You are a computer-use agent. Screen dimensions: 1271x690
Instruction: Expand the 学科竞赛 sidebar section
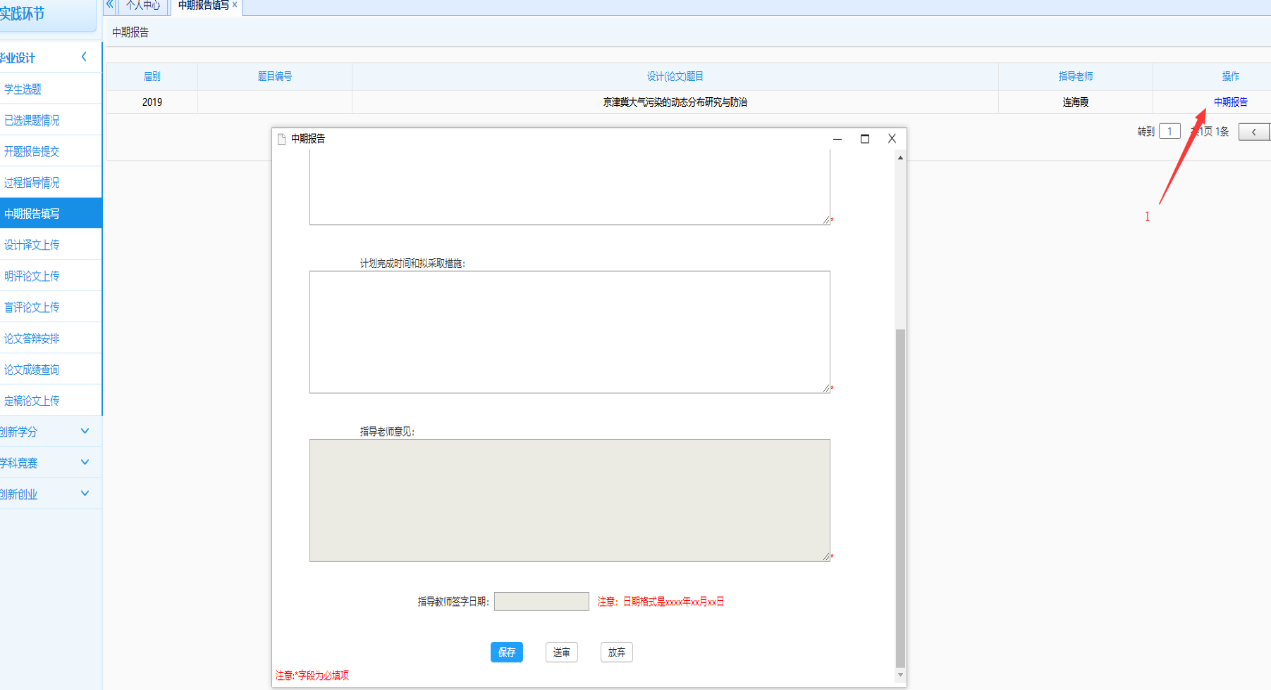click(x=84, y=462)
